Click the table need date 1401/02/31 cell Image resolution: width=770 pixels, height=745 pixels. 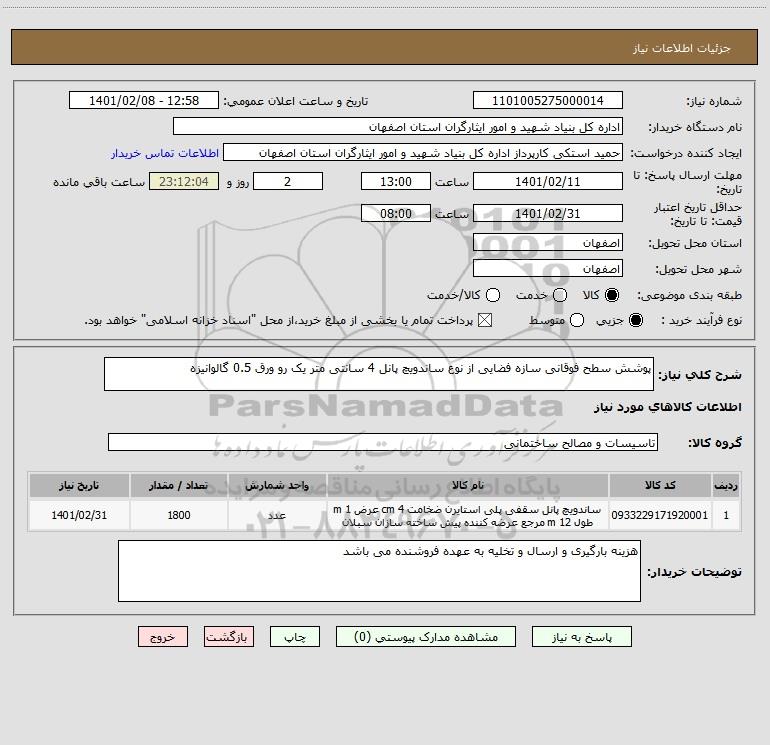(x=79, y=515)
